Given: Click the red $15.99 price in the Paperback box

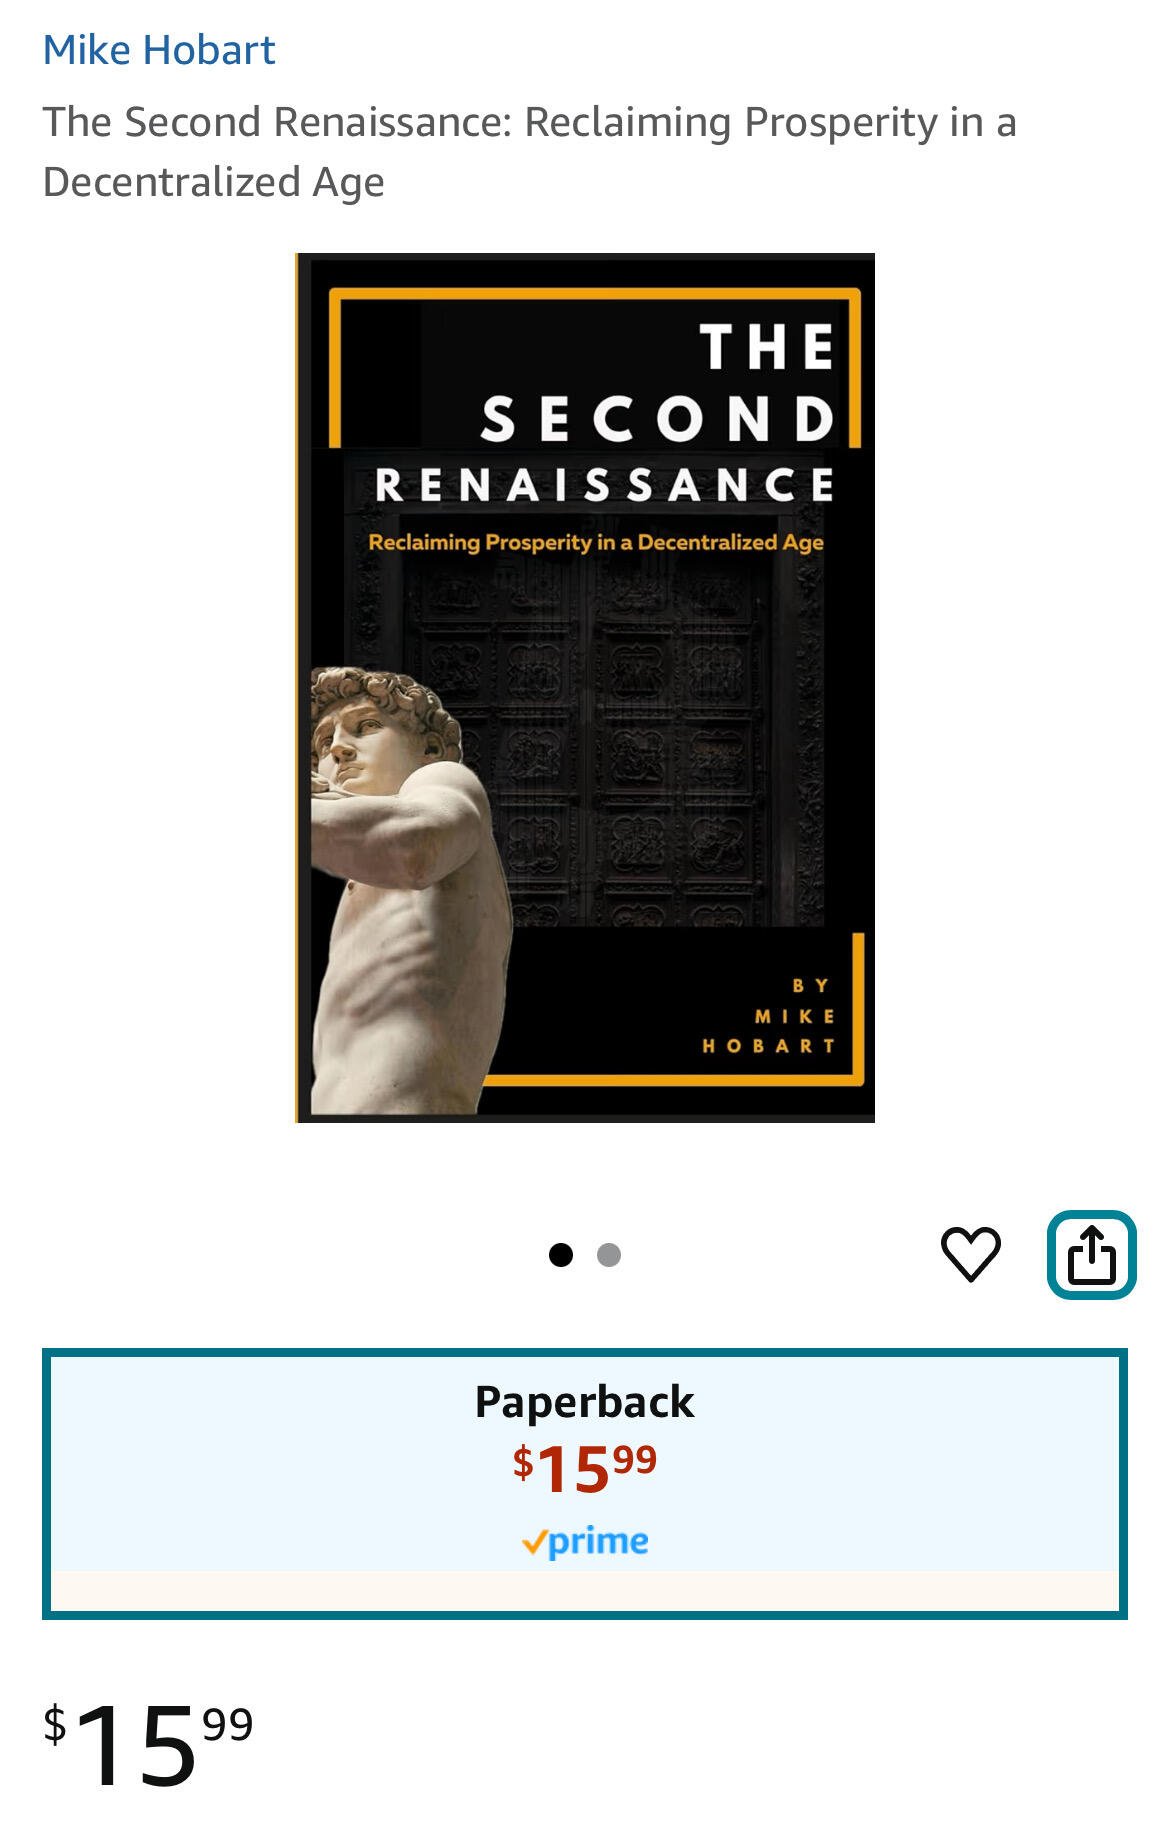Looking at the screenshot, I should (x=584, y=1468).
